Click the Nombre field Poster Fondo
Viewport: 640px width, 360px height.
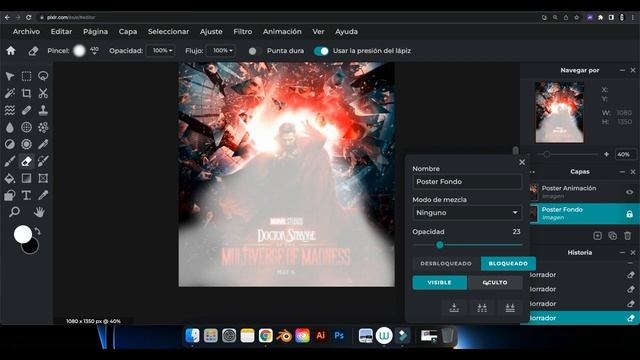(467, 182)
